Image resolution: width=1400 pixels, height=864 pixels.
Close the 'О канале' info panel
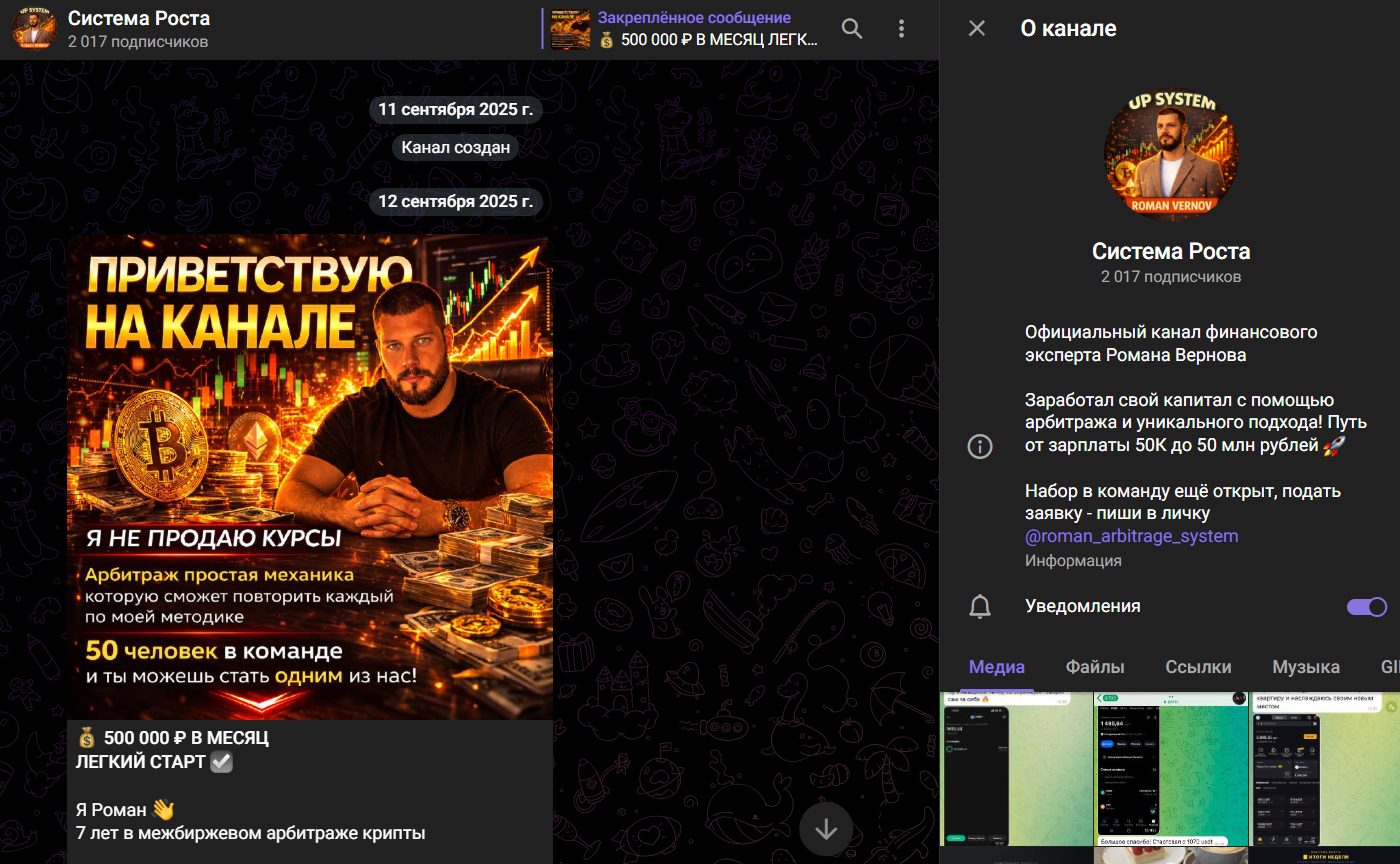[x=977, y=29]
